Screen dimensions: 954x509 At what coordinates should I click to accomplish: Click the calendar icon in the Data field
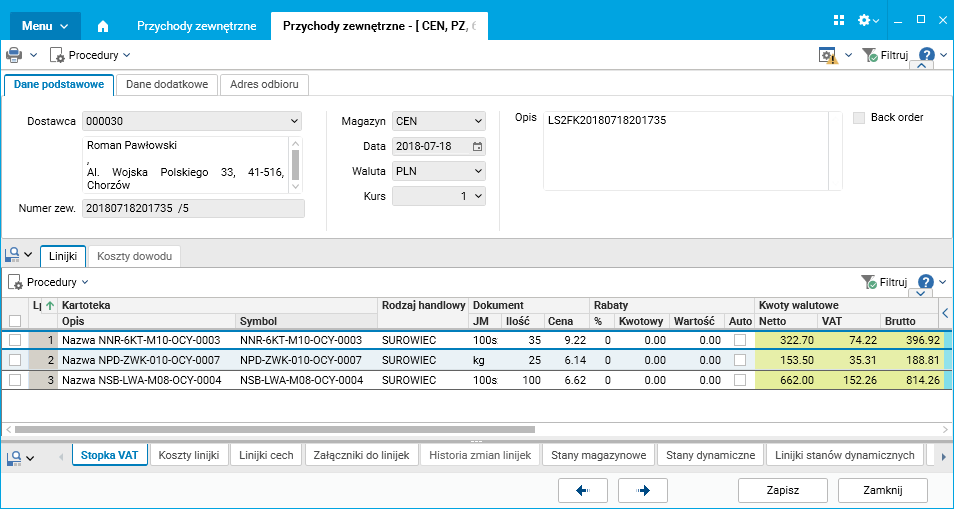point(477,146)
